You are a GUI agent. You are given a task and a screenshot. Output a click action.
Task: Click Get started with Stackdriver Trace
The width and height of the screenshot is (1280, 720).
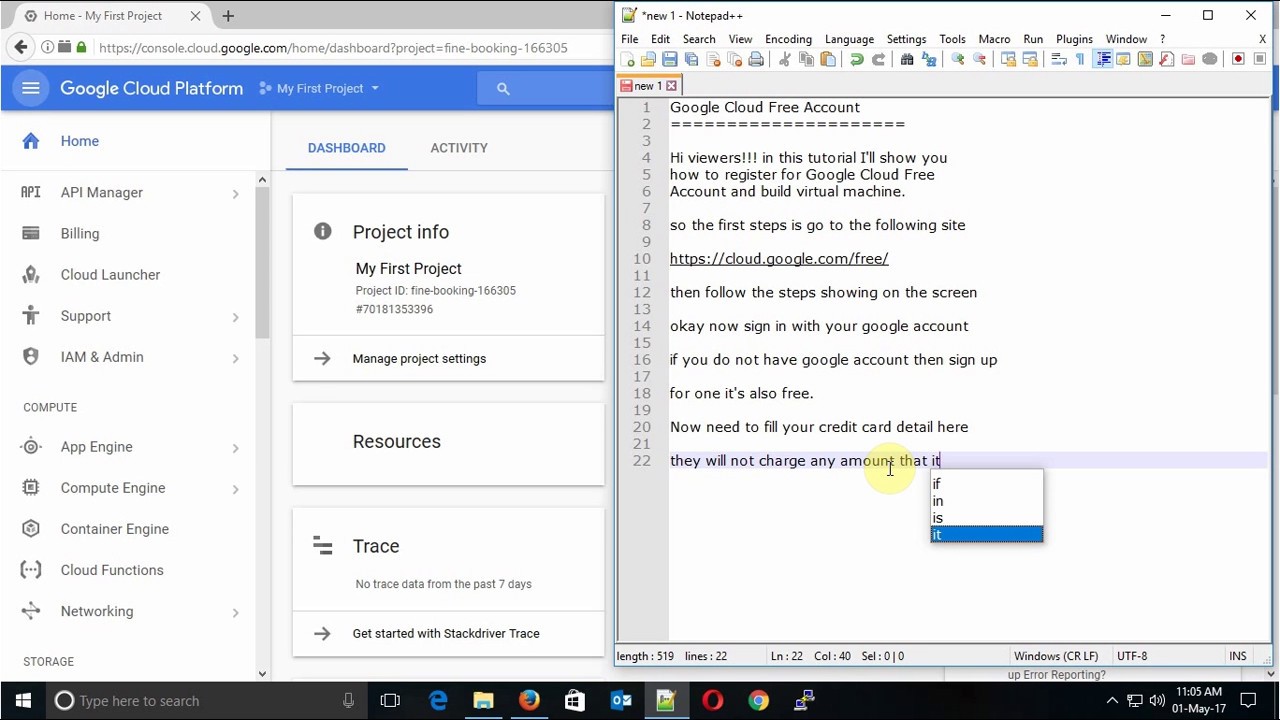446,634
